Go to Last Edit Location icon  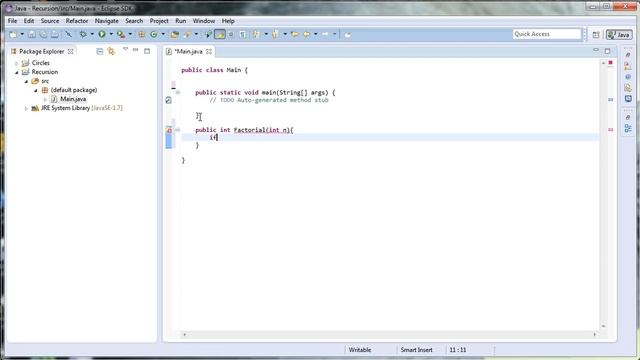coord(294,35)
